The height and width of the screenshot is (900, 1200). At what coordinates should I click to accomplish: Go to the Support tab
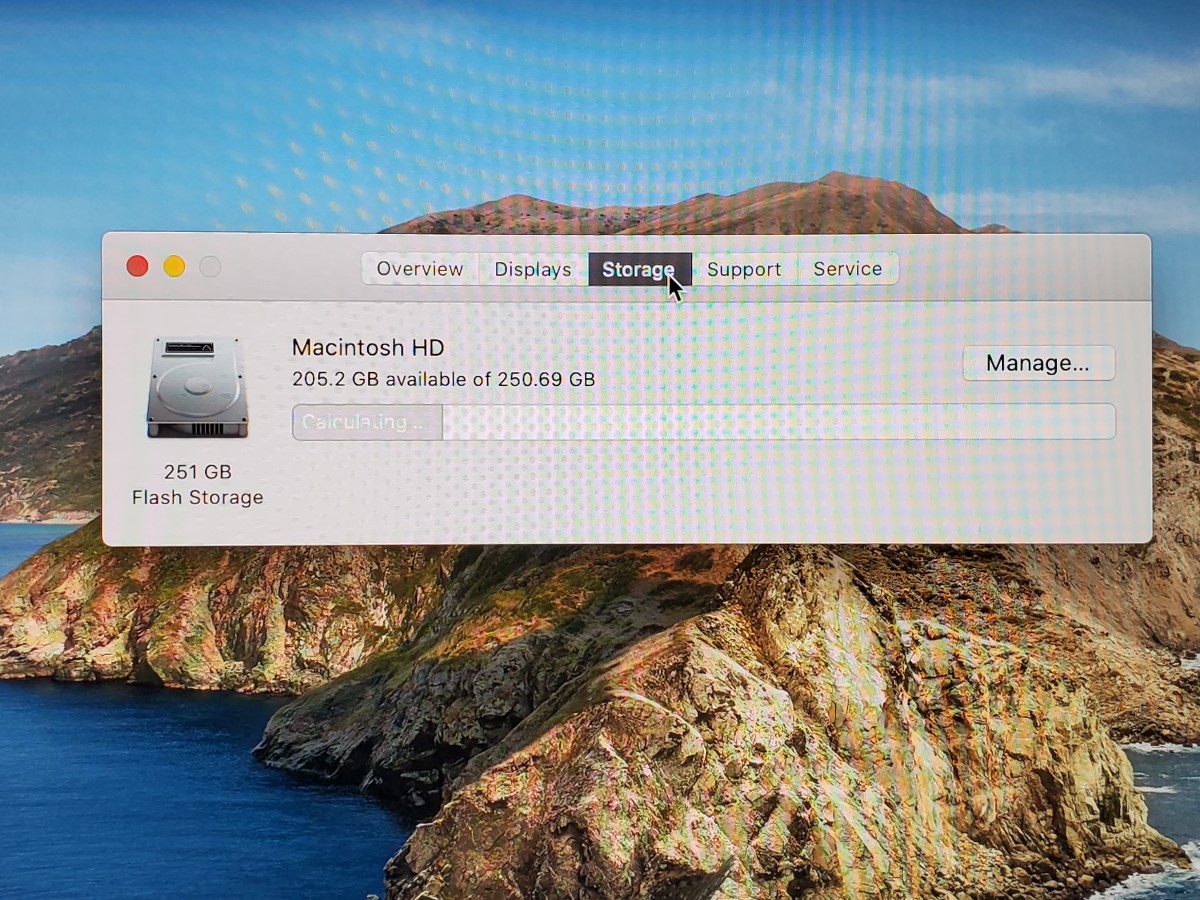point(743,269)
